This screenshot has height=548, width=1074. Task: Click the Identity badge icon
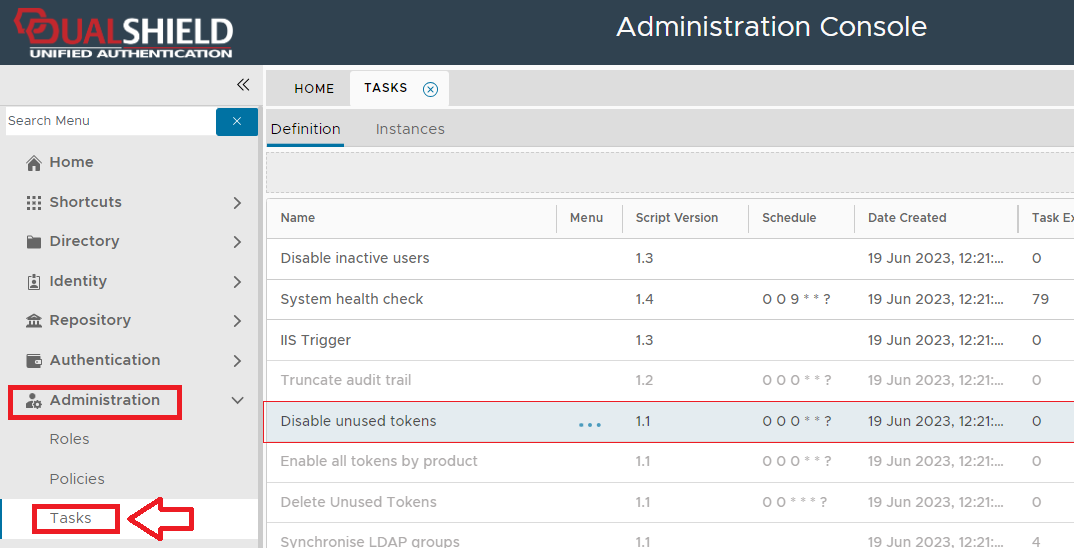click(34, 282)
